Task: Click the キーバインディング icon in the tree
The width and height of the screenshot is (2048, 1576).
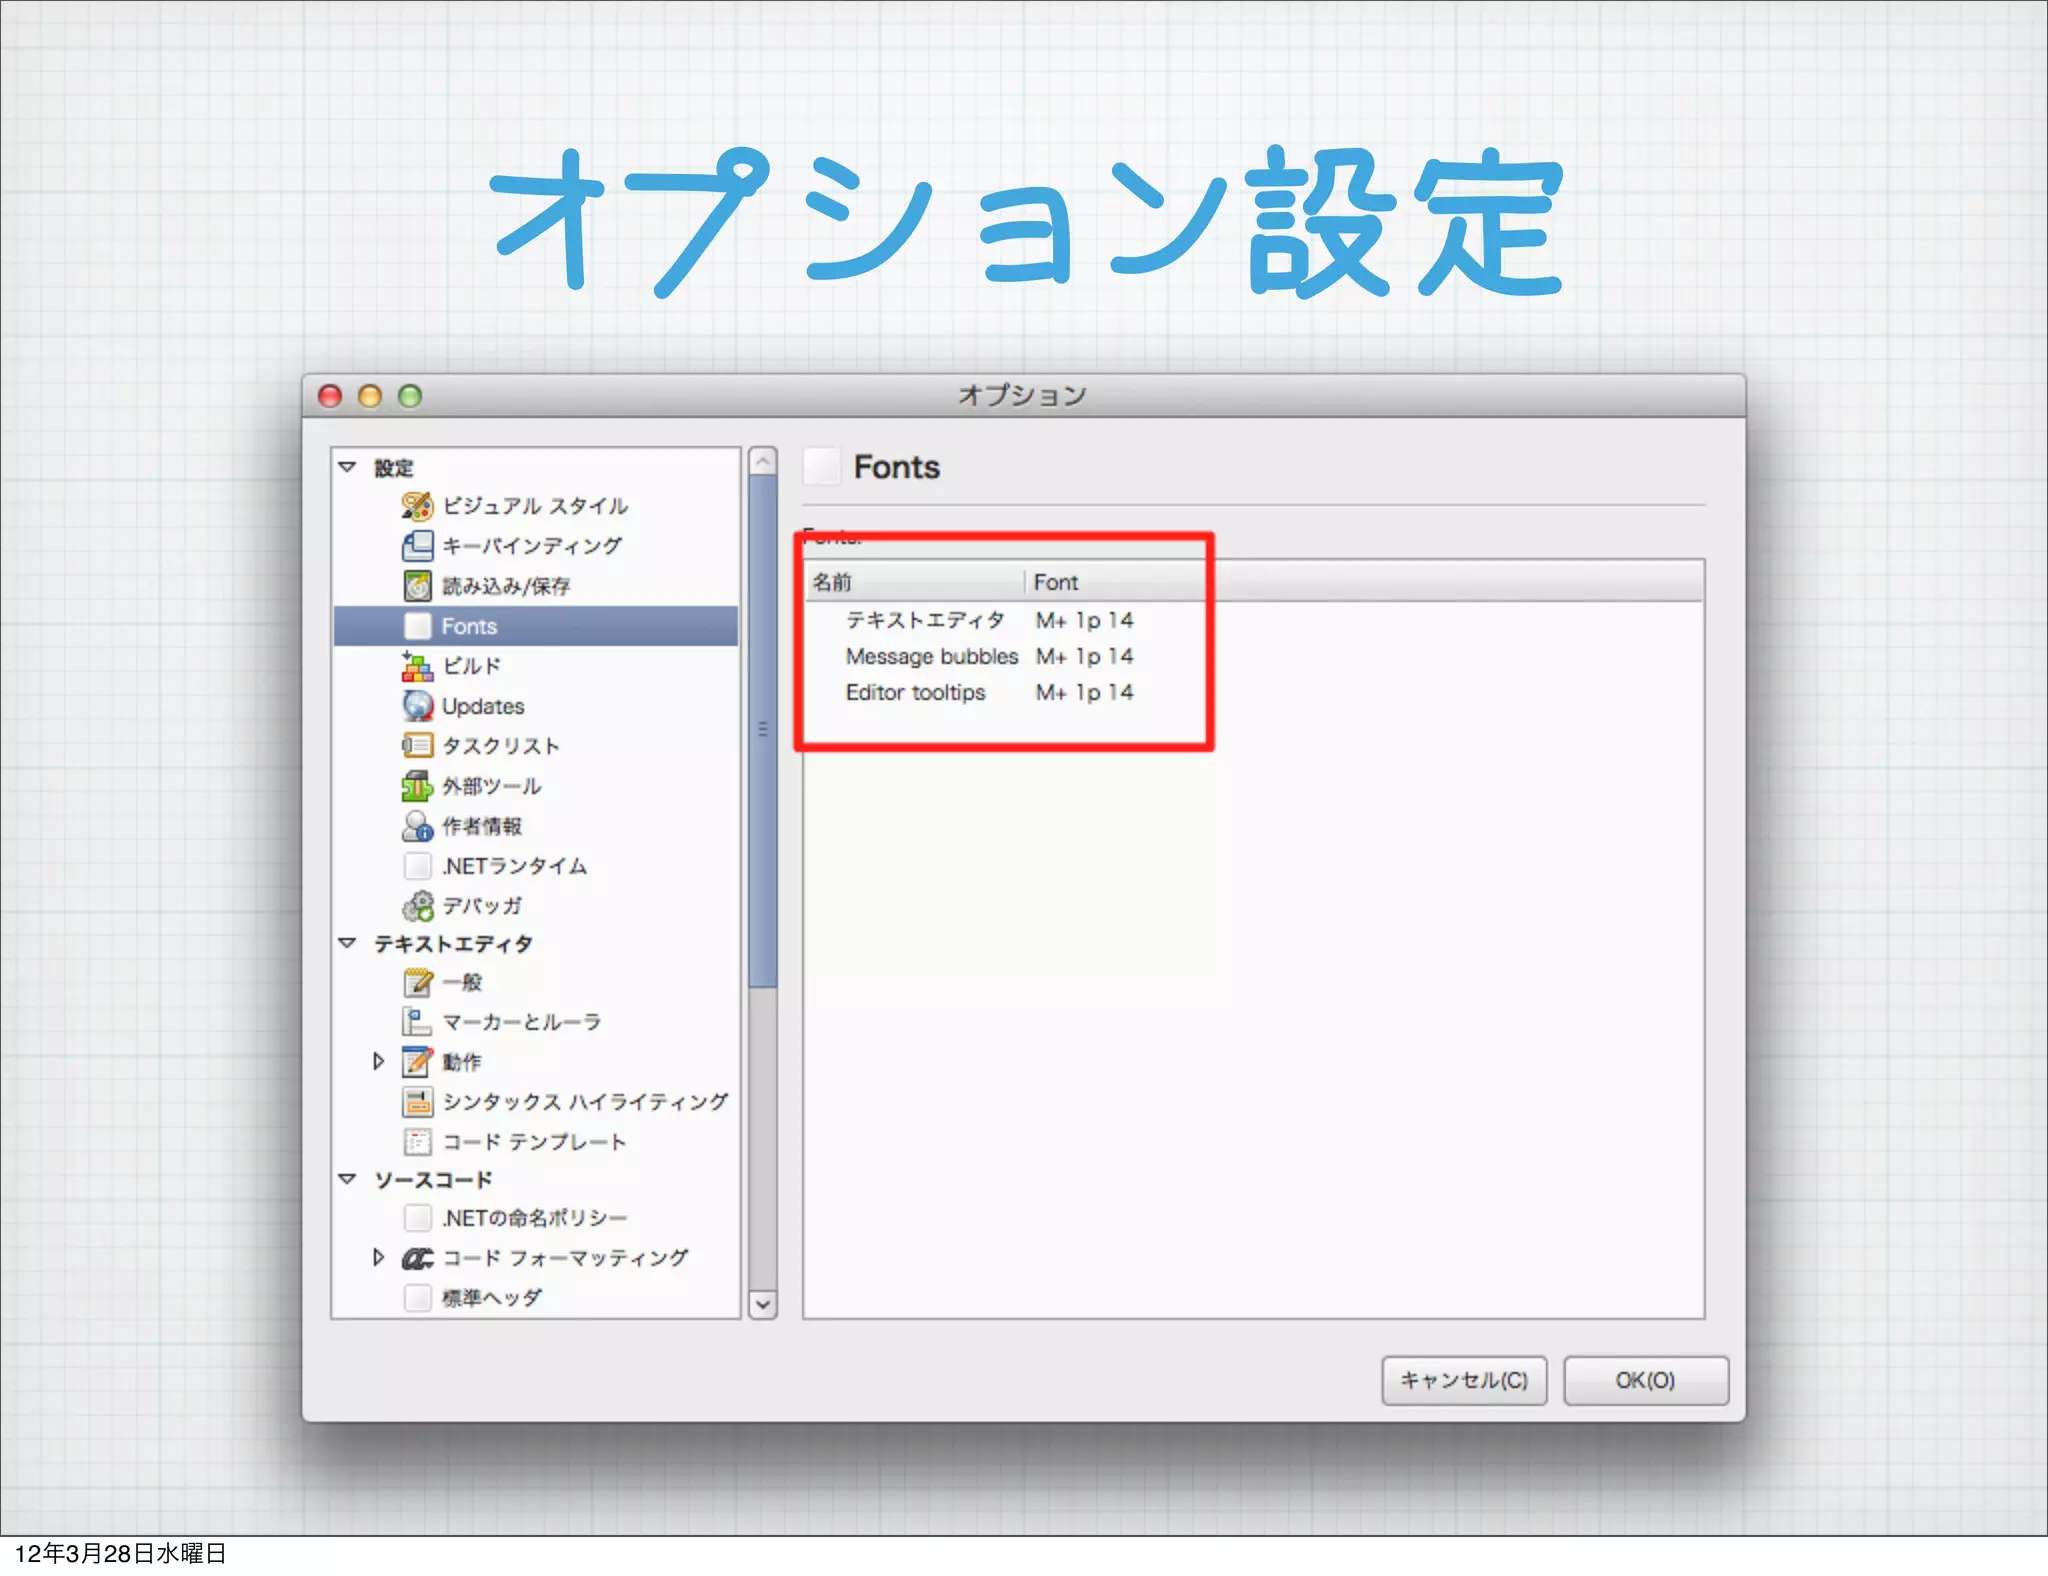Action: tap(417, 546)
